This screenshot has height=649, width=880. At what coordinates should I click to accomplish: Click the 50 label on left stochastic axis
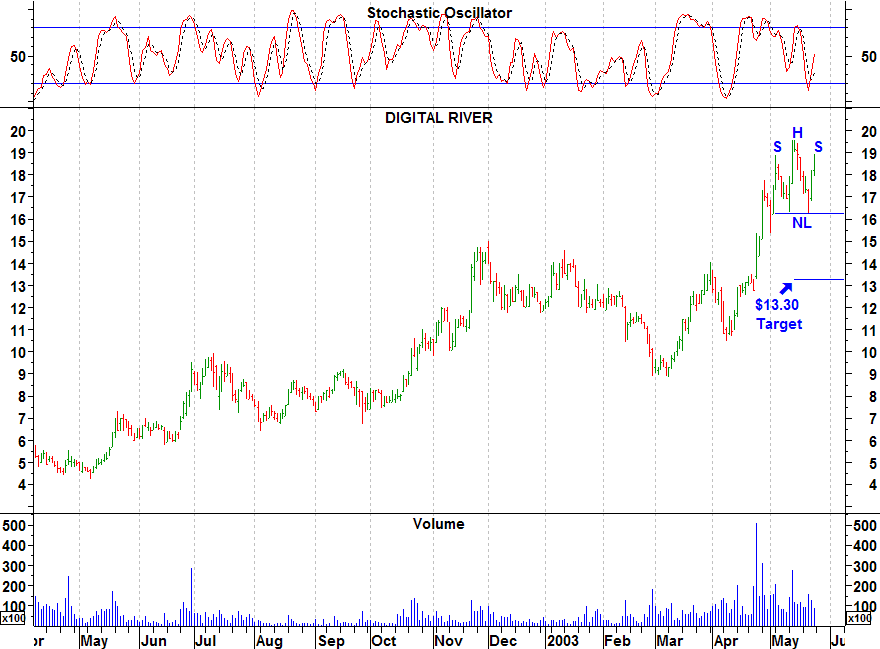(18, 56)
